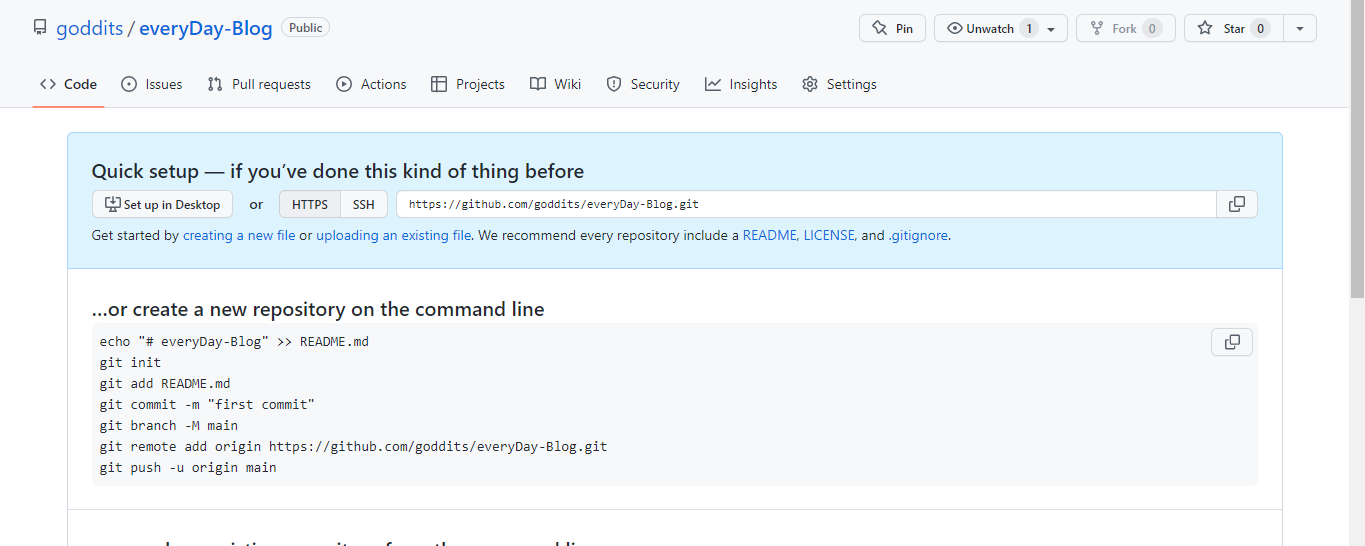Switch clone URL to SSH
This screenshot has height=546, width=1365.
364,204
